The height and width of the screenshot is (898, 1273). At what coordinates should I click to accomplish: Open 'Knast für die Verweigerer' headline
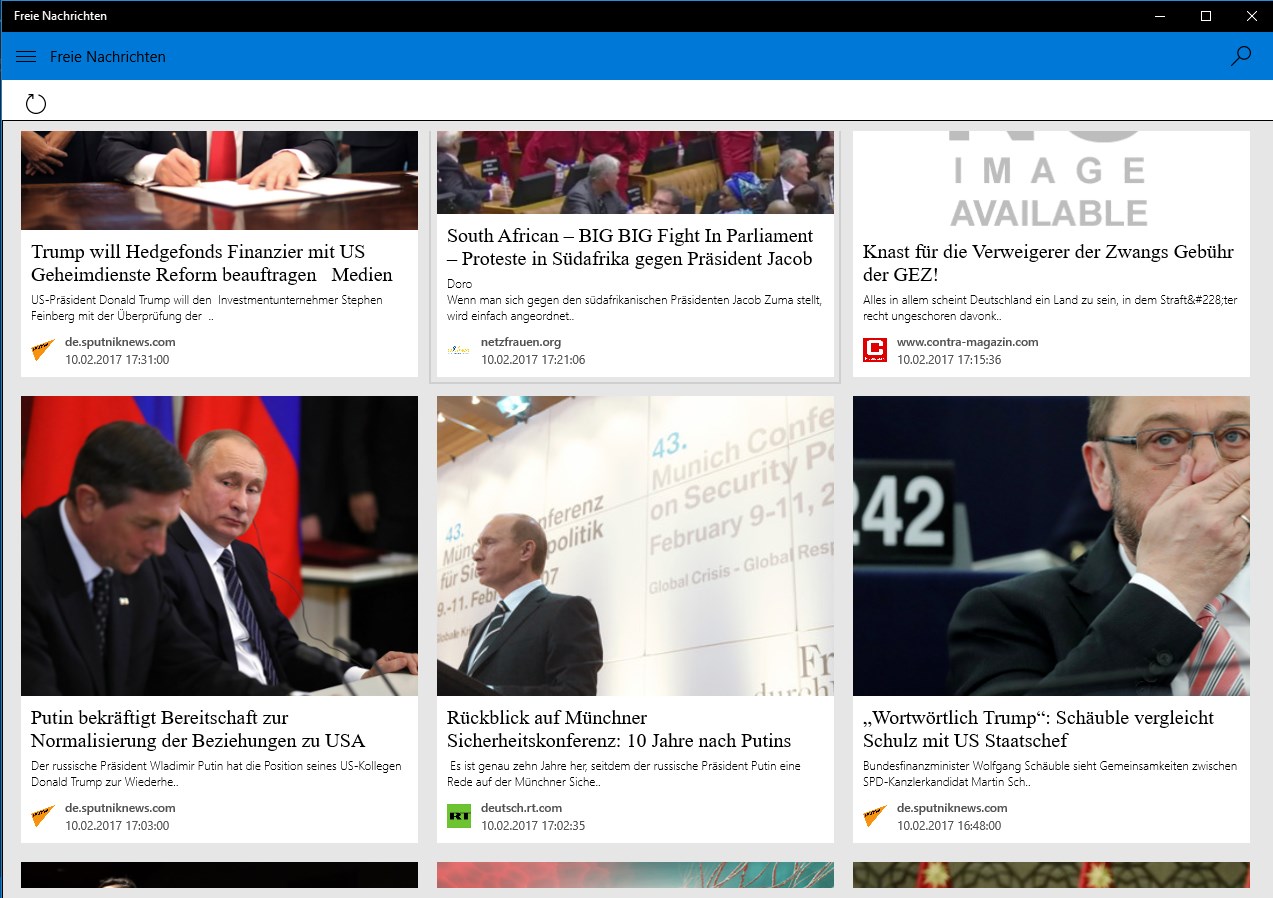click(1048, 263)
